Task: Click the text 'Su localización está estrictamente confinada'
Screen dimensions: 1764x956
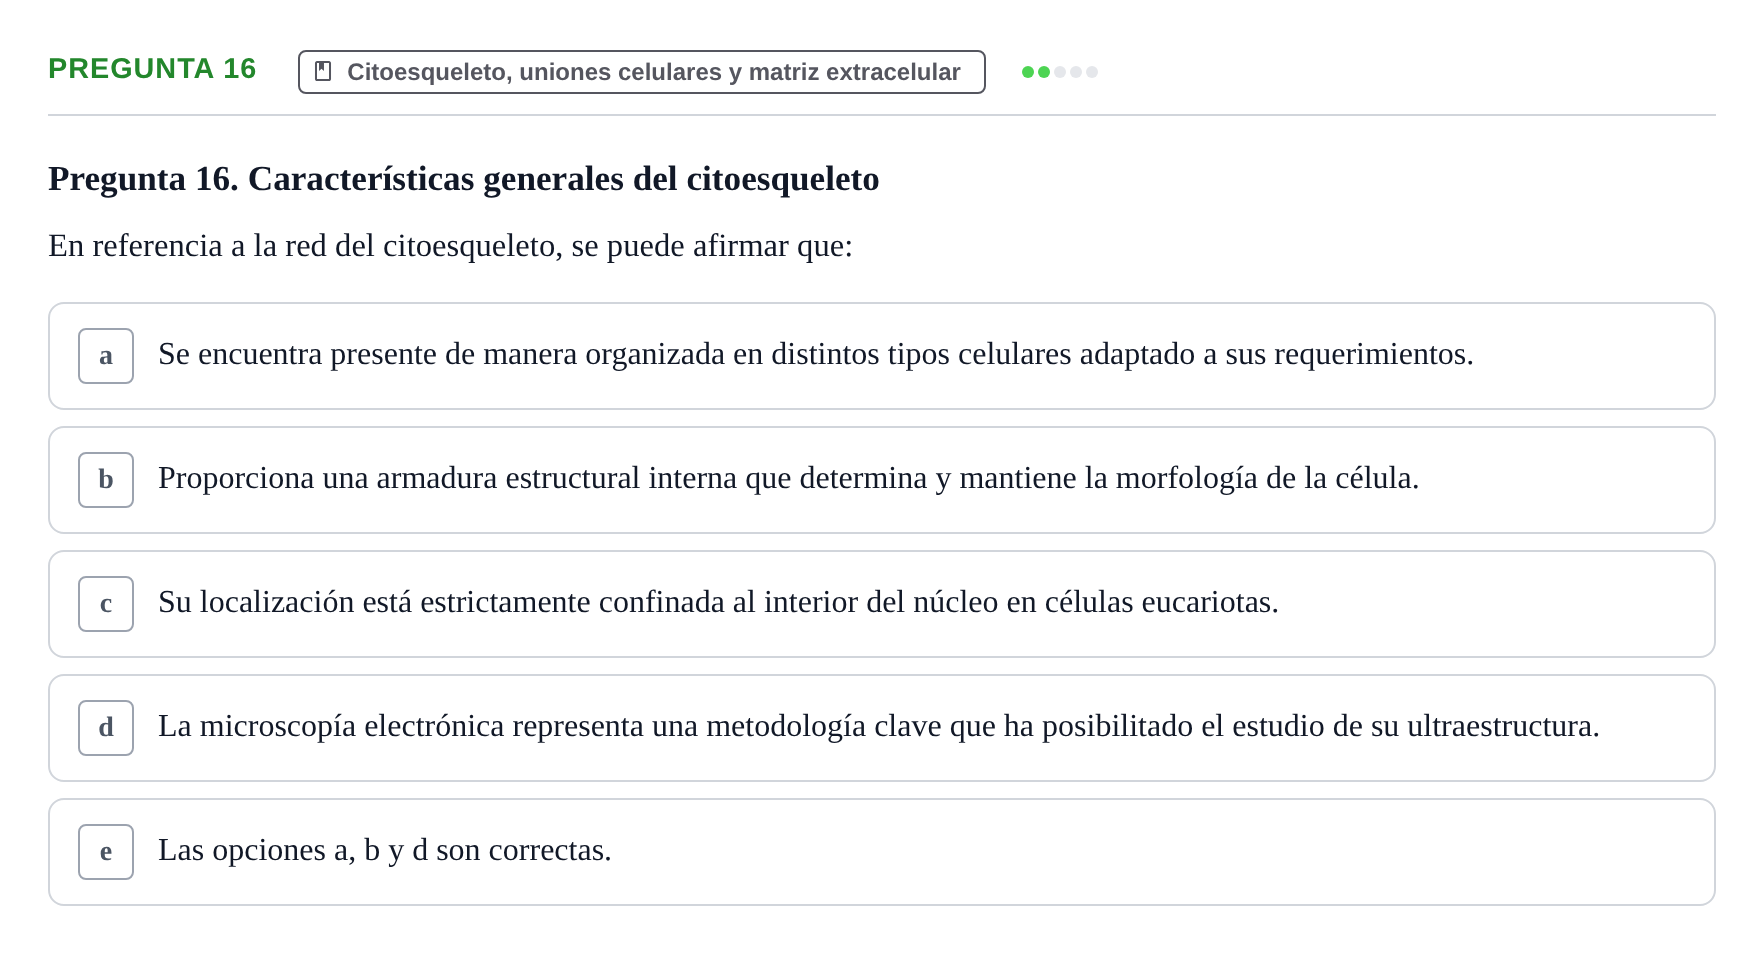Action: pyautogui.click(x=441, y=602)
